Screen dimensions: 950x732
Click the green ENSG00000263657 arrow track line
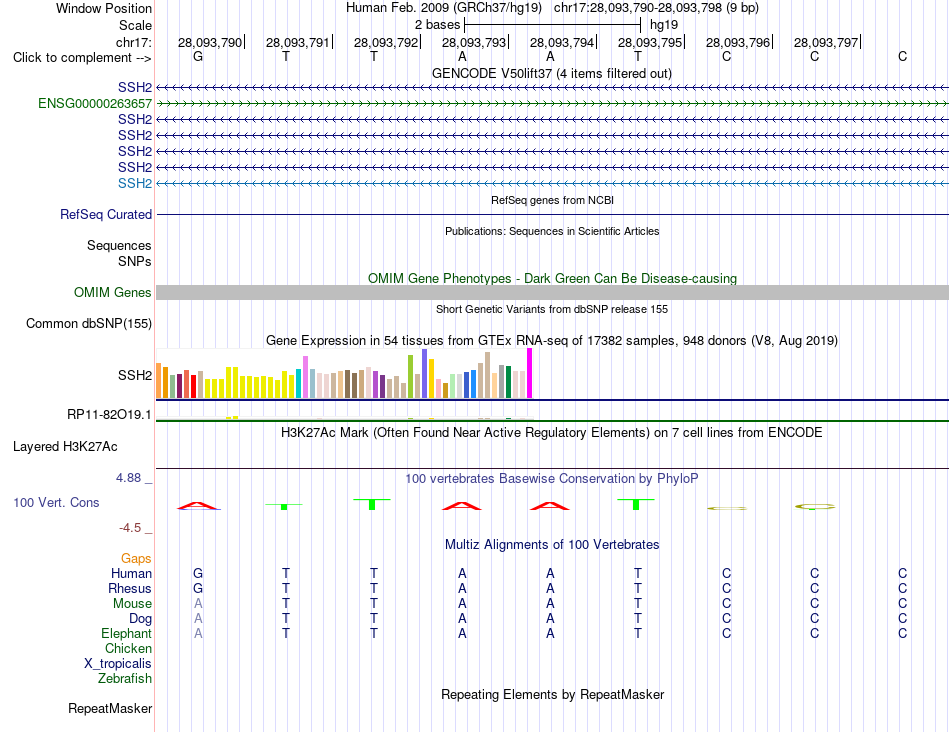552,104
